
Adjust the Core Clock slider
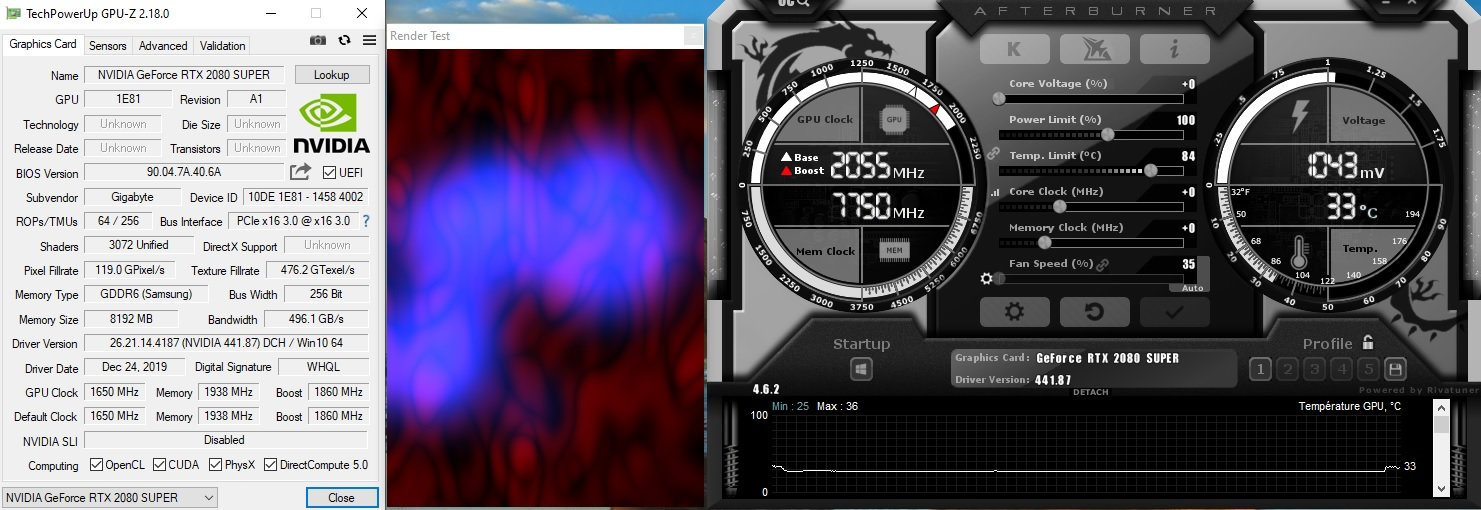coord(1090,206)
